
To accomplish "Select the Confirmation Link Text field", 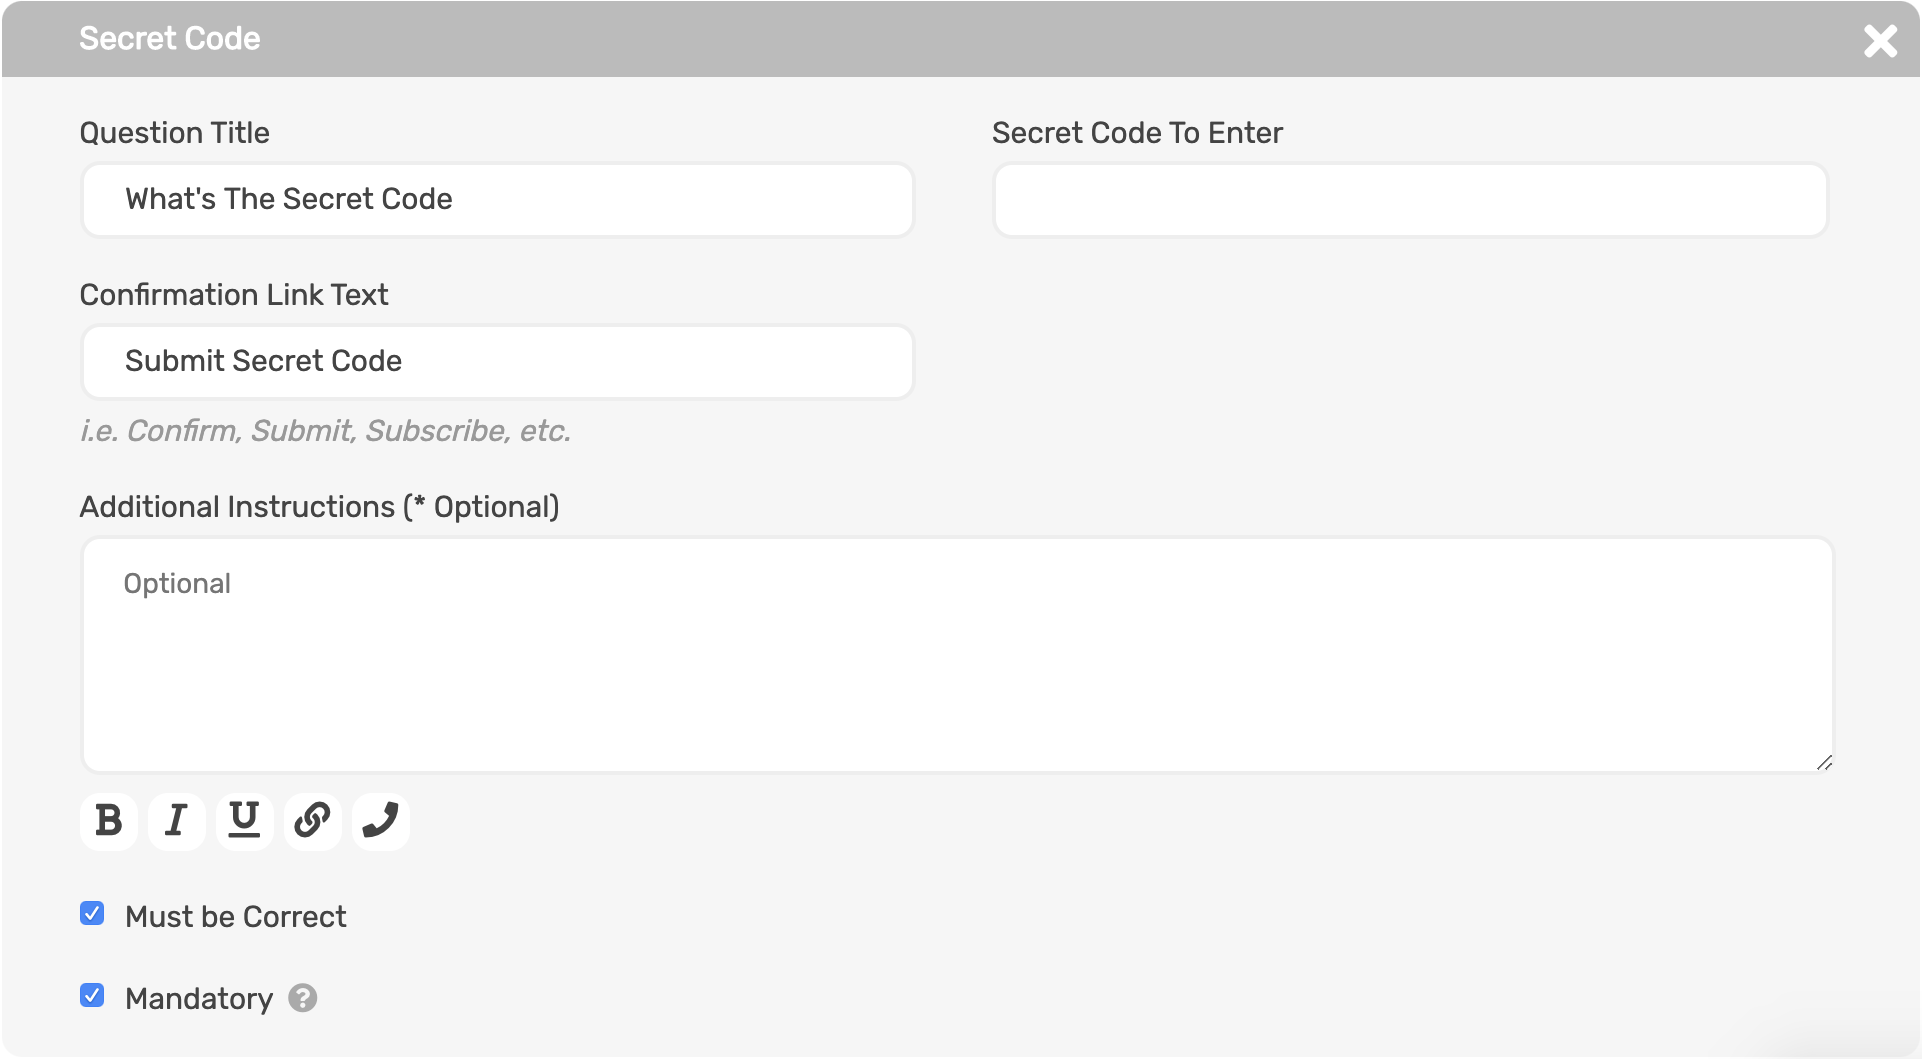I will tap(497, 361).
